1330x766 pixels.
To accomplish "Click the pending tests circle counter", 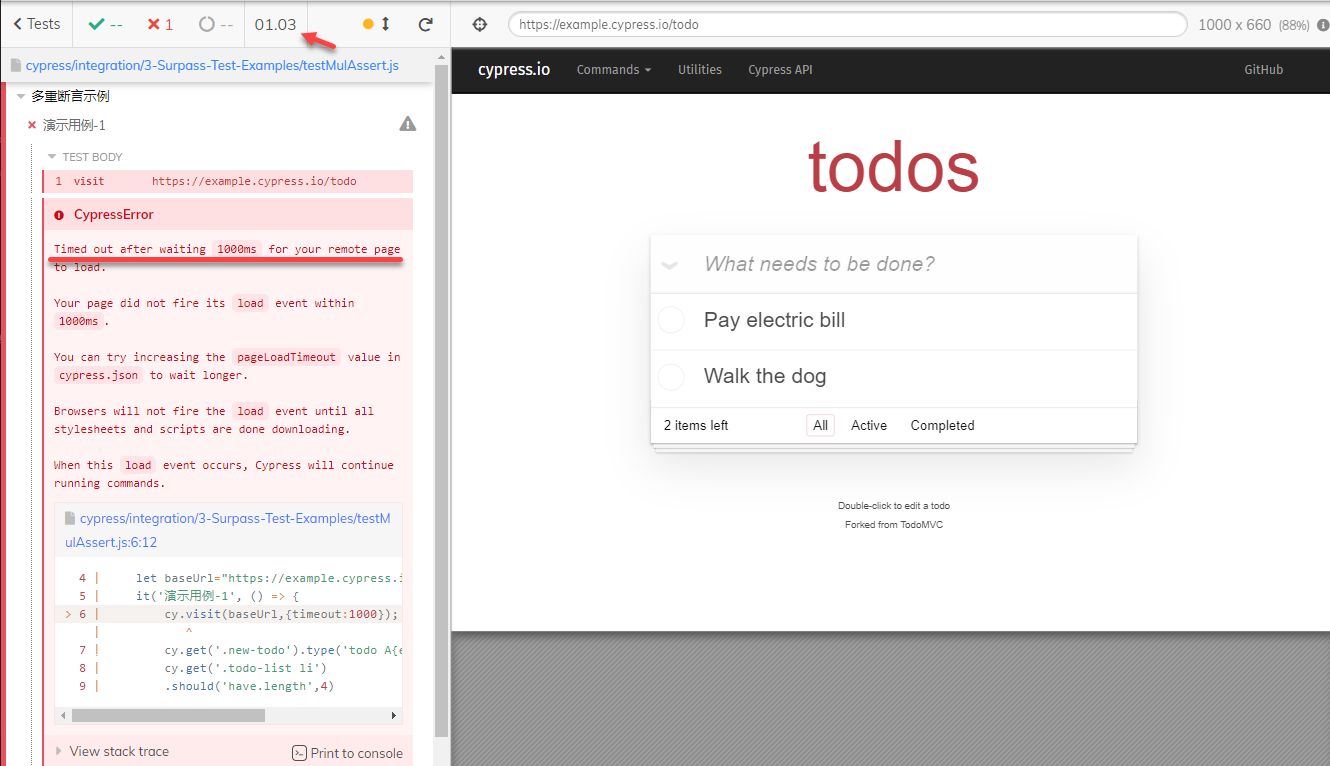I will pos(216,24).
